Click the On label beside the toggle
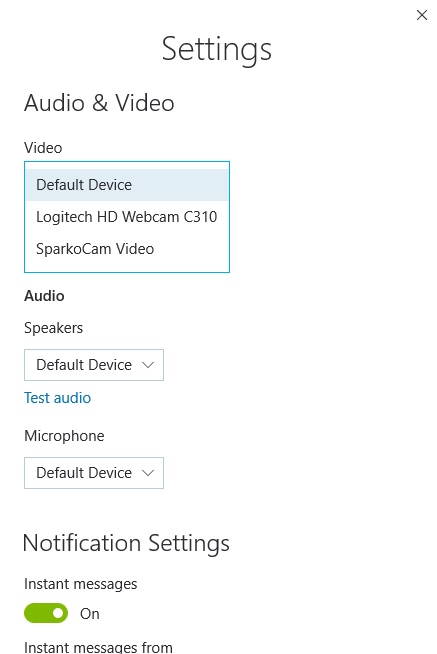Image resolution: width=437 pixels, height=654 pixels. click(90, 614)
